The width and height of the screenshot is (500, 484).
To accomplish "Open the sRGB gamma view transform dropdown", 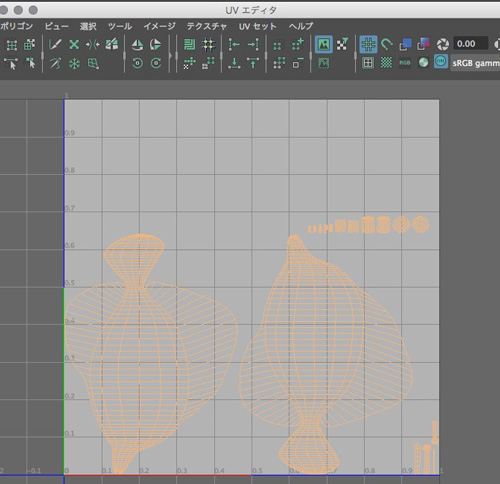I will tap(476, 63).
